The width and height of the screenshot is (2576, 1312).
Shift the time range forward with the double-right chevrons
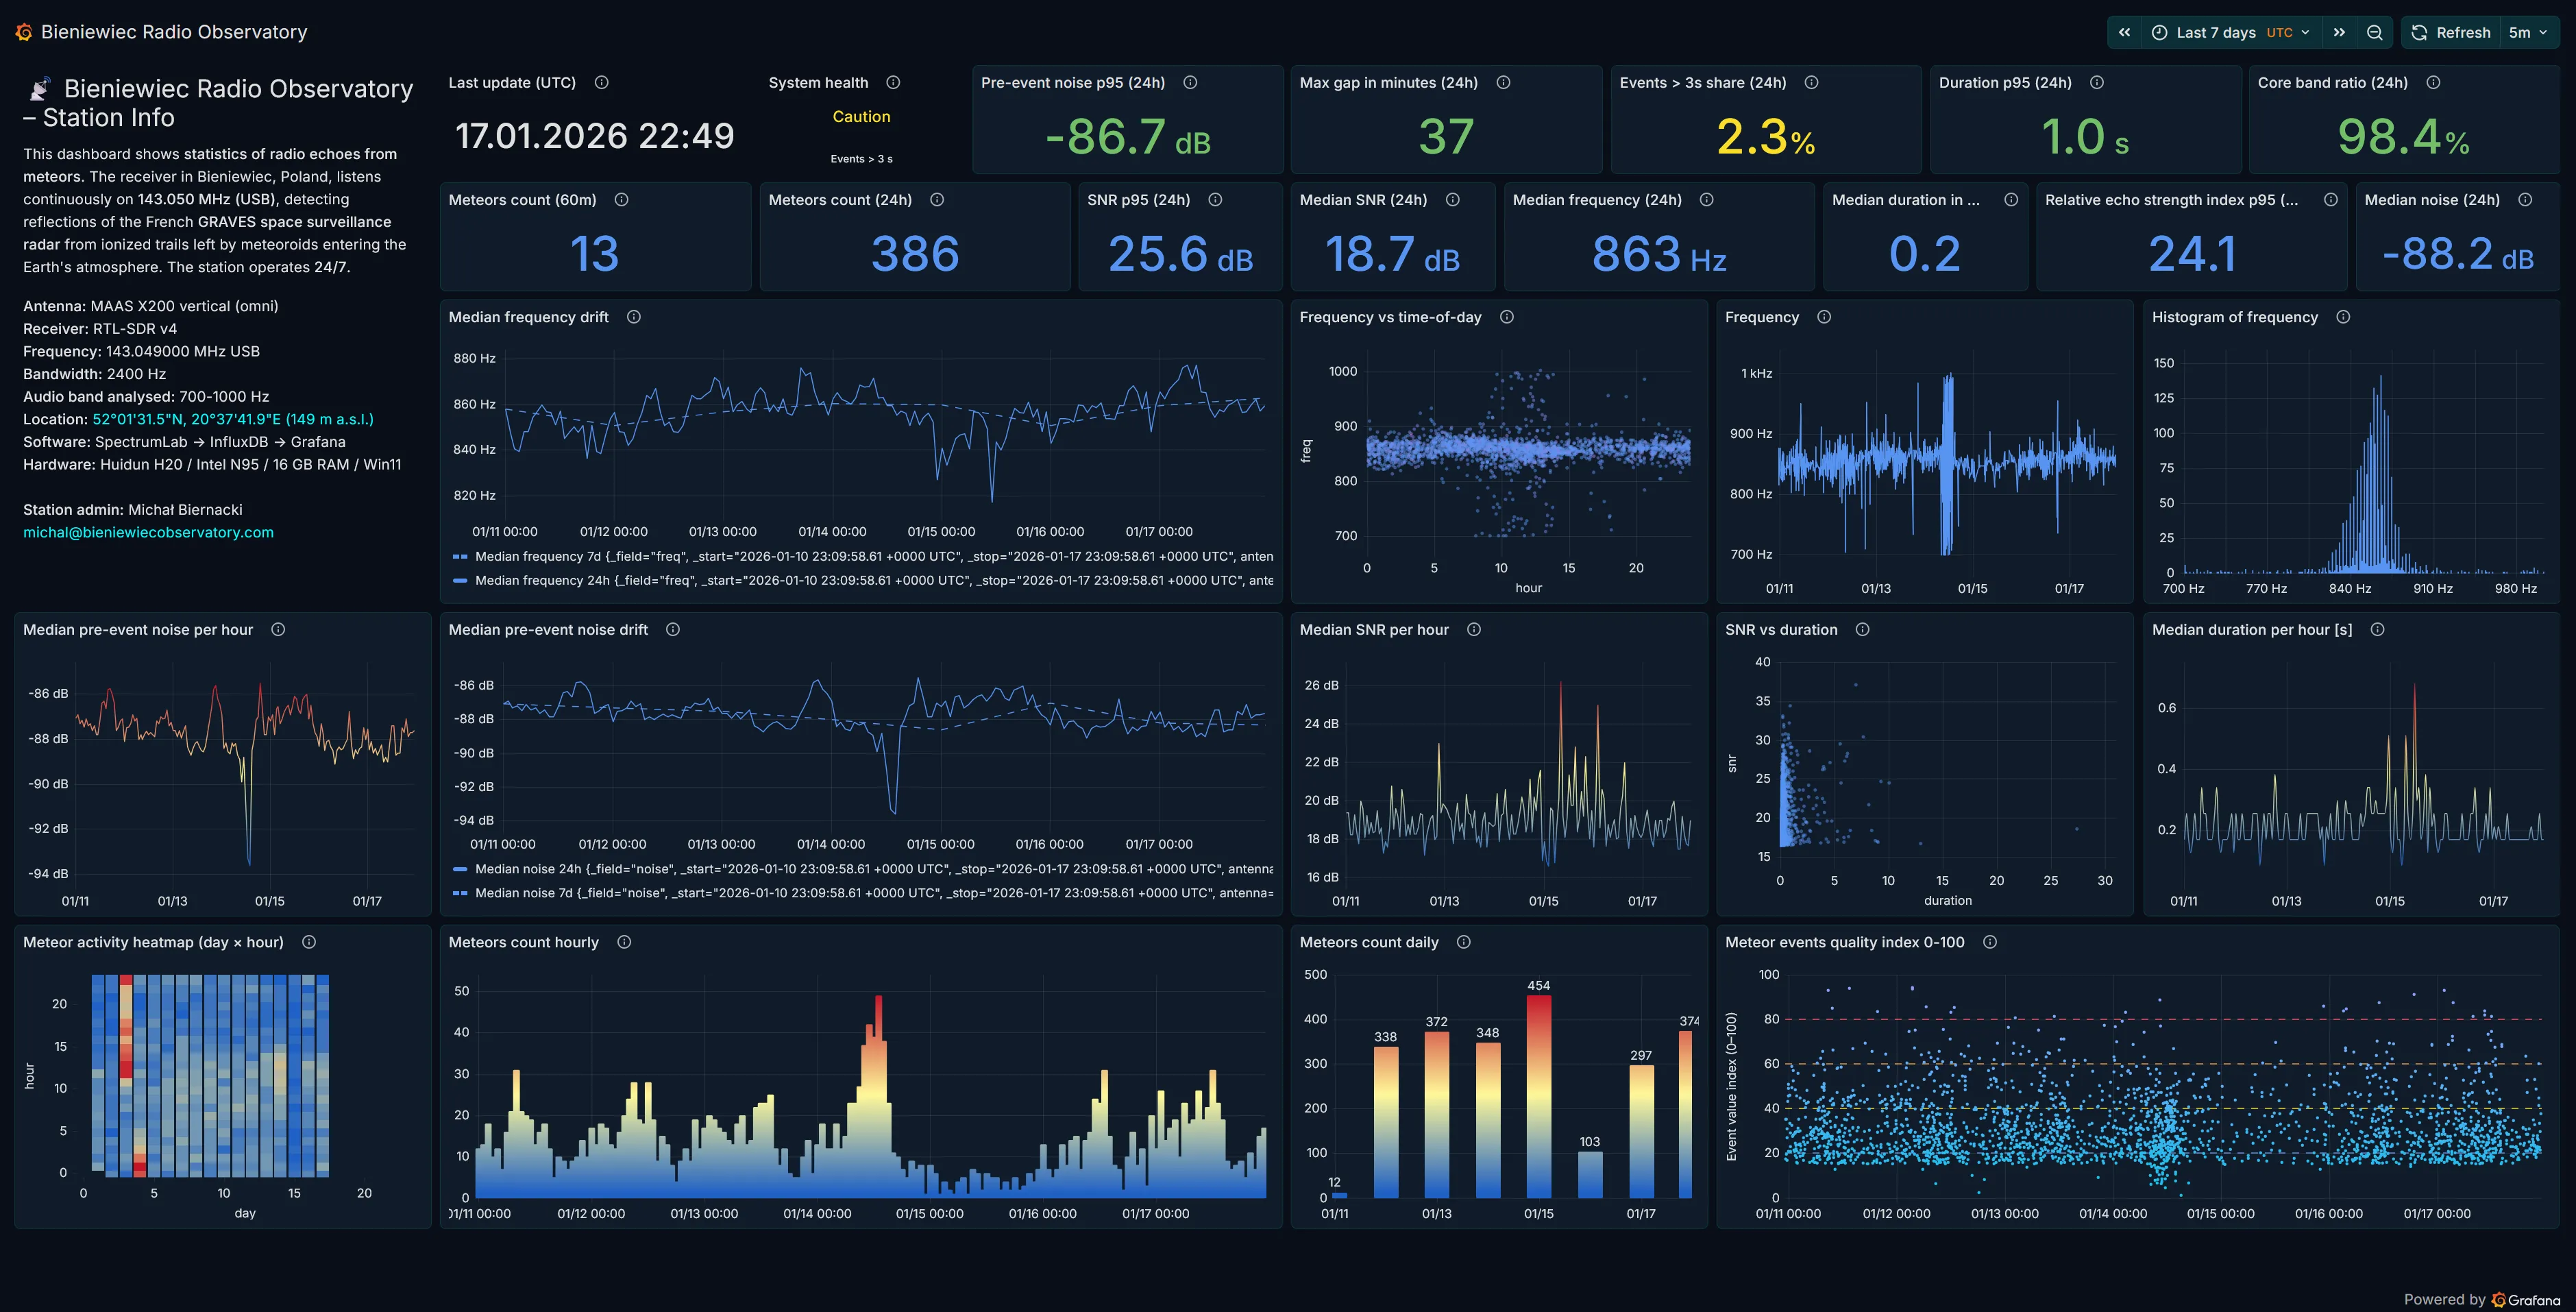[x=2339, y=31]
